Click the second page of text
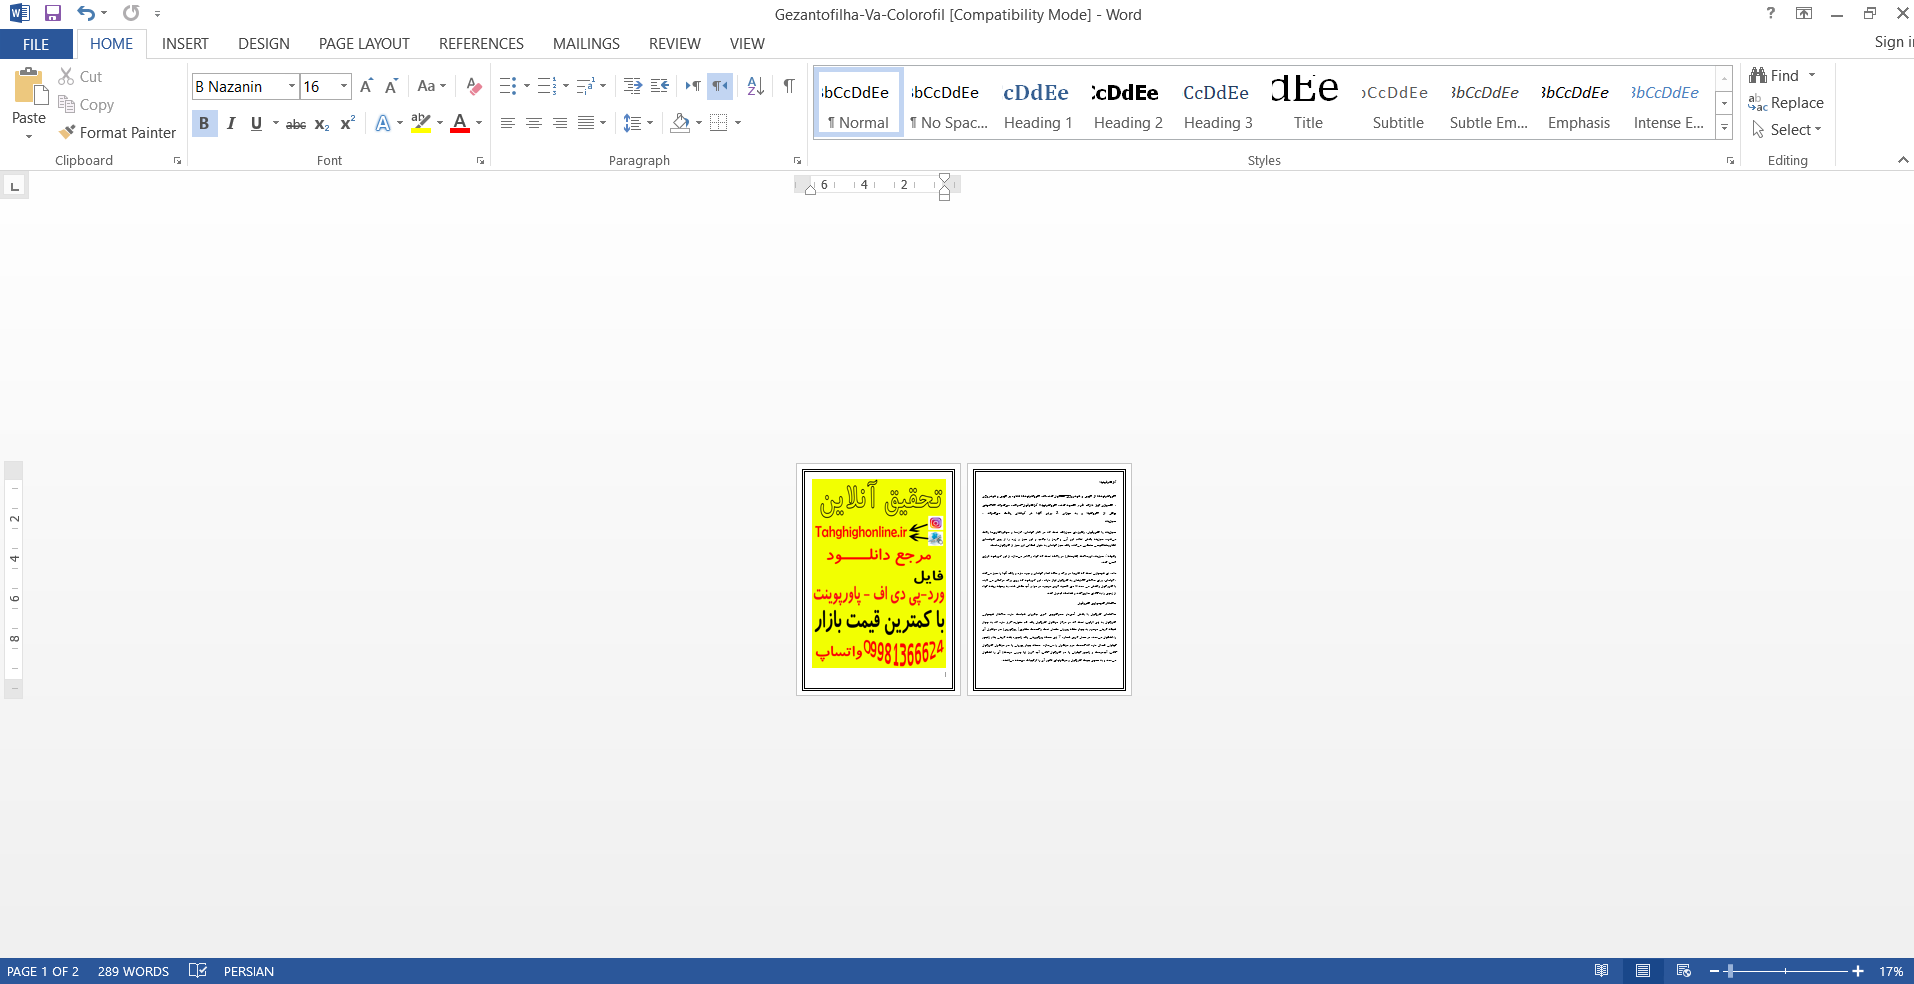Viewport: 1914px width, 984px height. point(1049,579)
